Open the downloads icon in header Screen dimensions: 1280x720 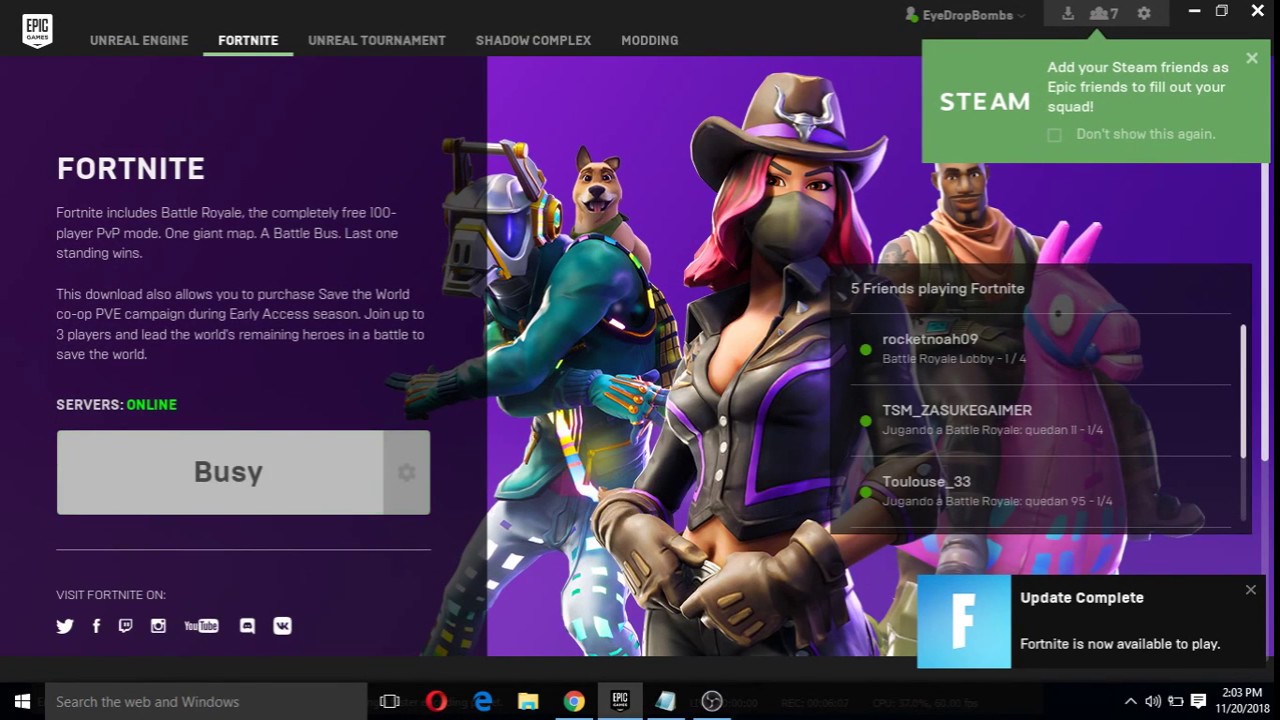(1068, 13)
